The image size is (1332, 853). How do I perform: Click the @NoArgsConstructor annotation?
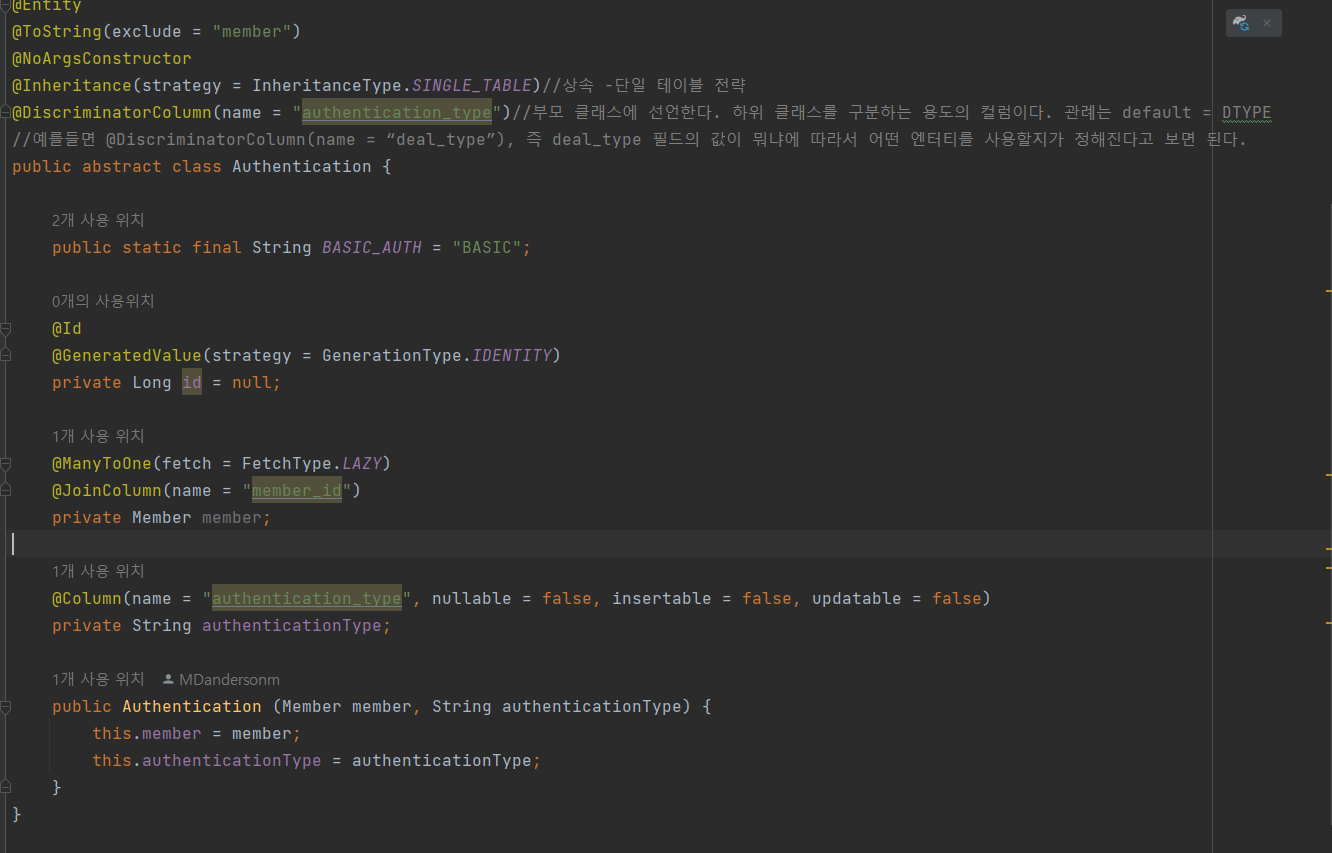click(x=102, y=58)
